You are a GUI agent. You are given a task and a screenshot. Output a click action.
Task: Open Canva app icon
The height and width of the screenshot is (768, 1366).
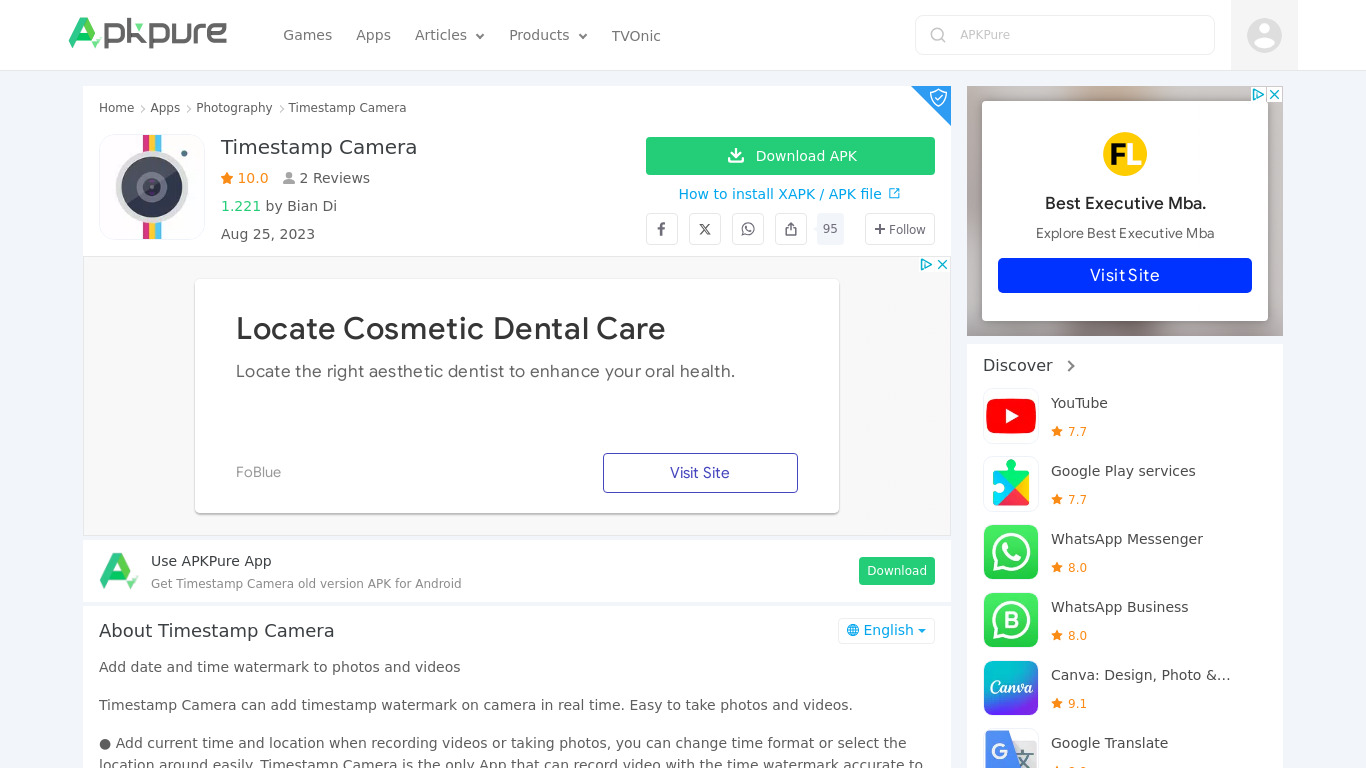(x=1011, y=688)
